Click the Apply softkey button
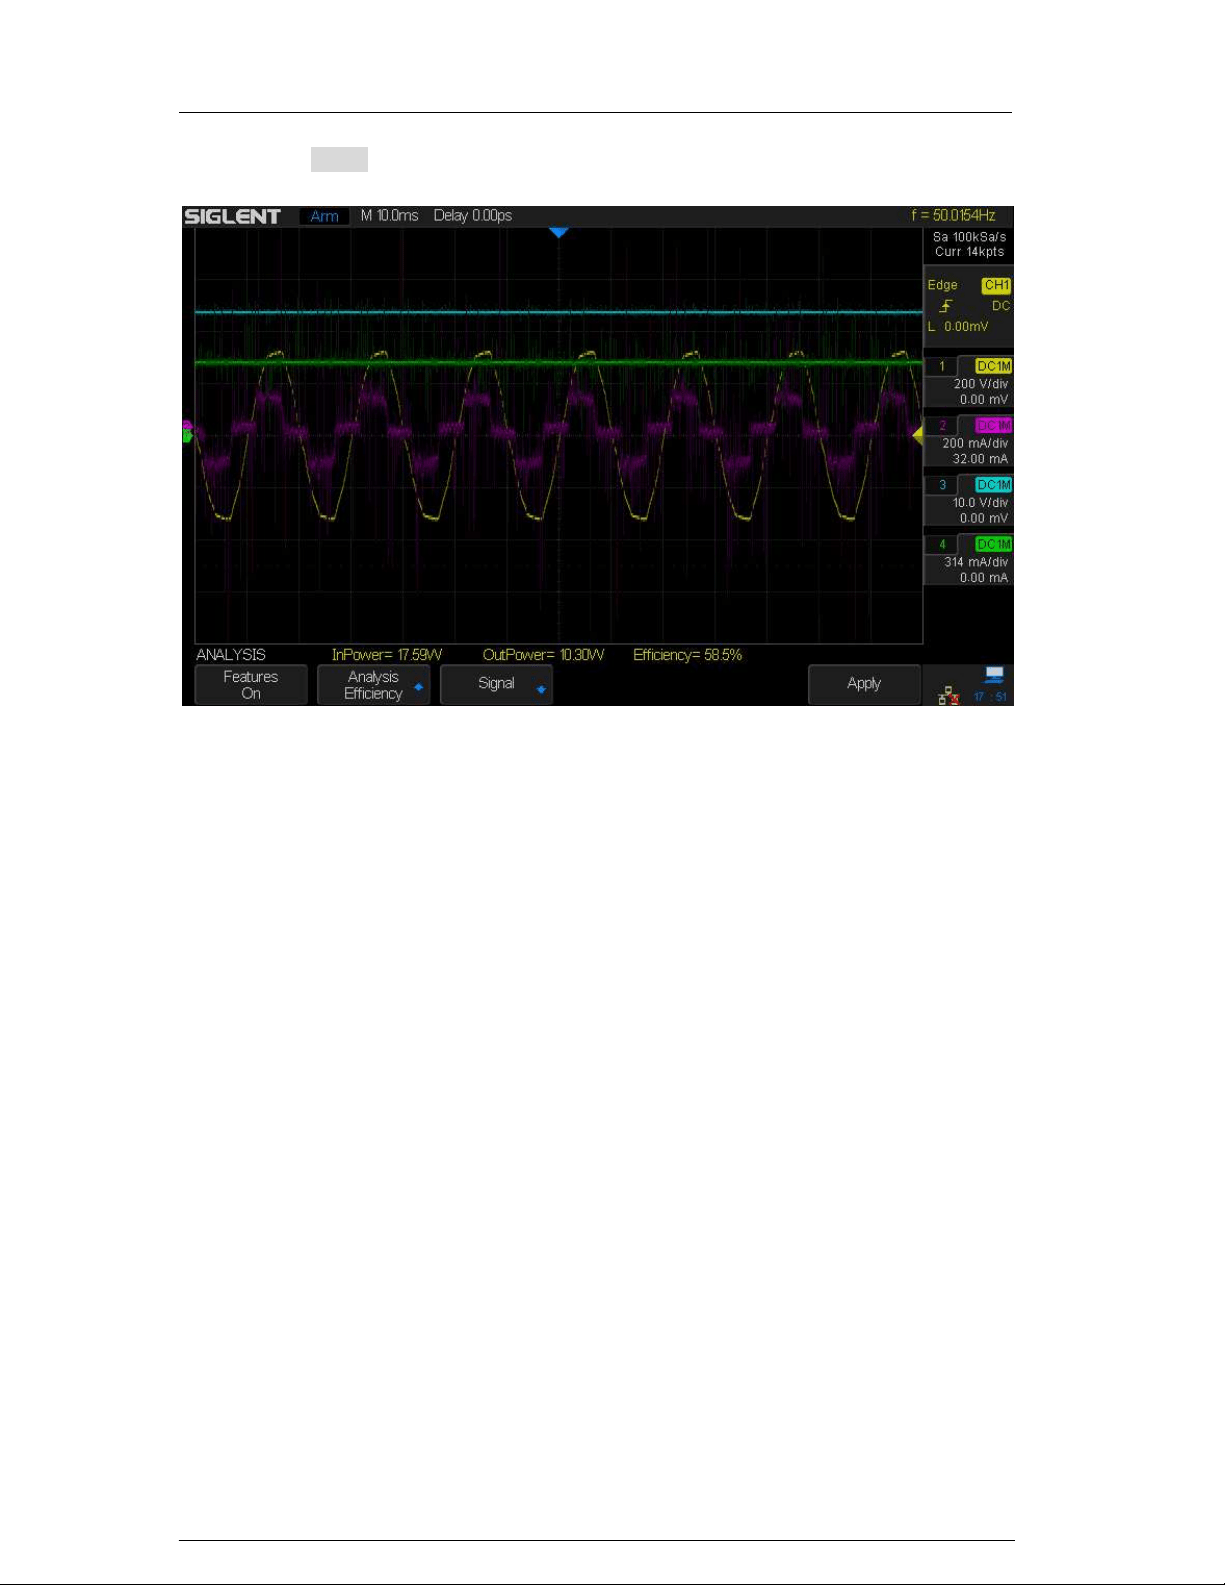Viewport: 1225px width, 1585px height. pos(864,685)
